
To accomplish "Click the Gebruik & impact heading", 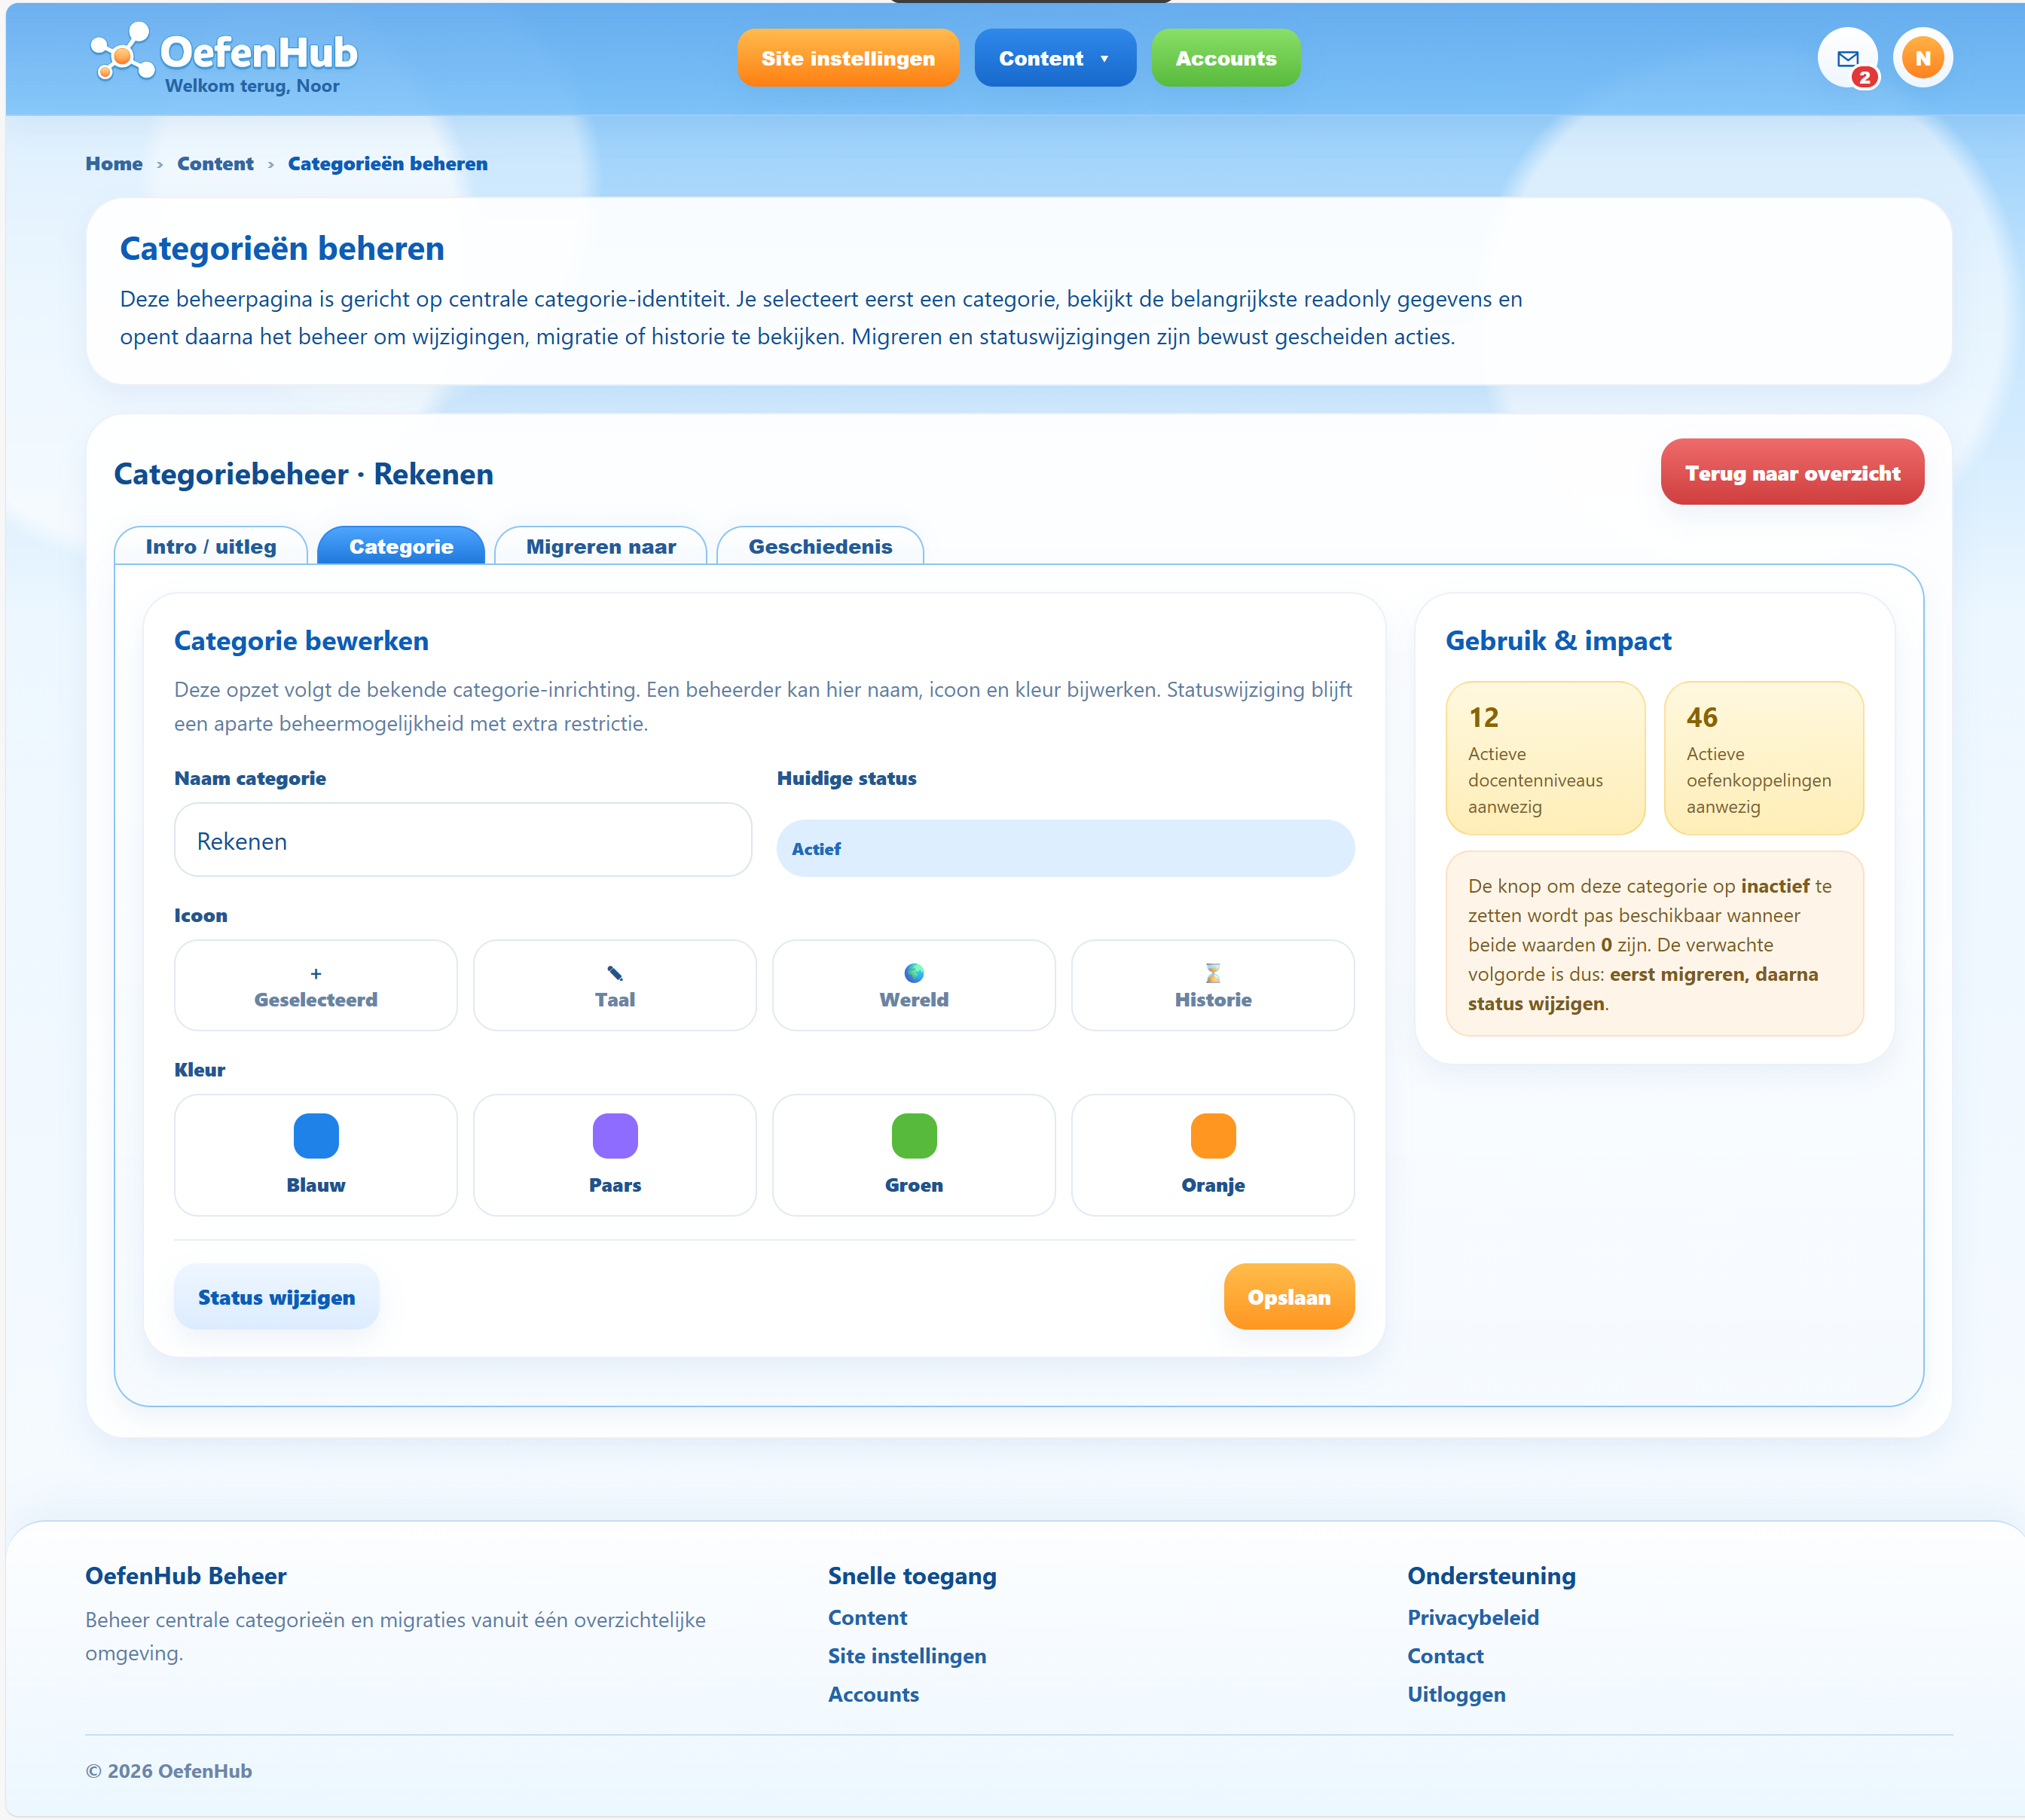I will [x=1558, y=640].
